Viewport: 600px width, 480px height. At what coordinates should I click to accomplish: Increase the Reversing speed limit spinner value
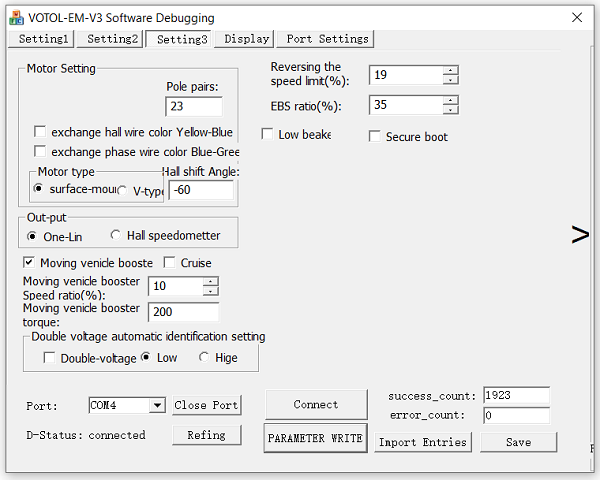point(451,70)
